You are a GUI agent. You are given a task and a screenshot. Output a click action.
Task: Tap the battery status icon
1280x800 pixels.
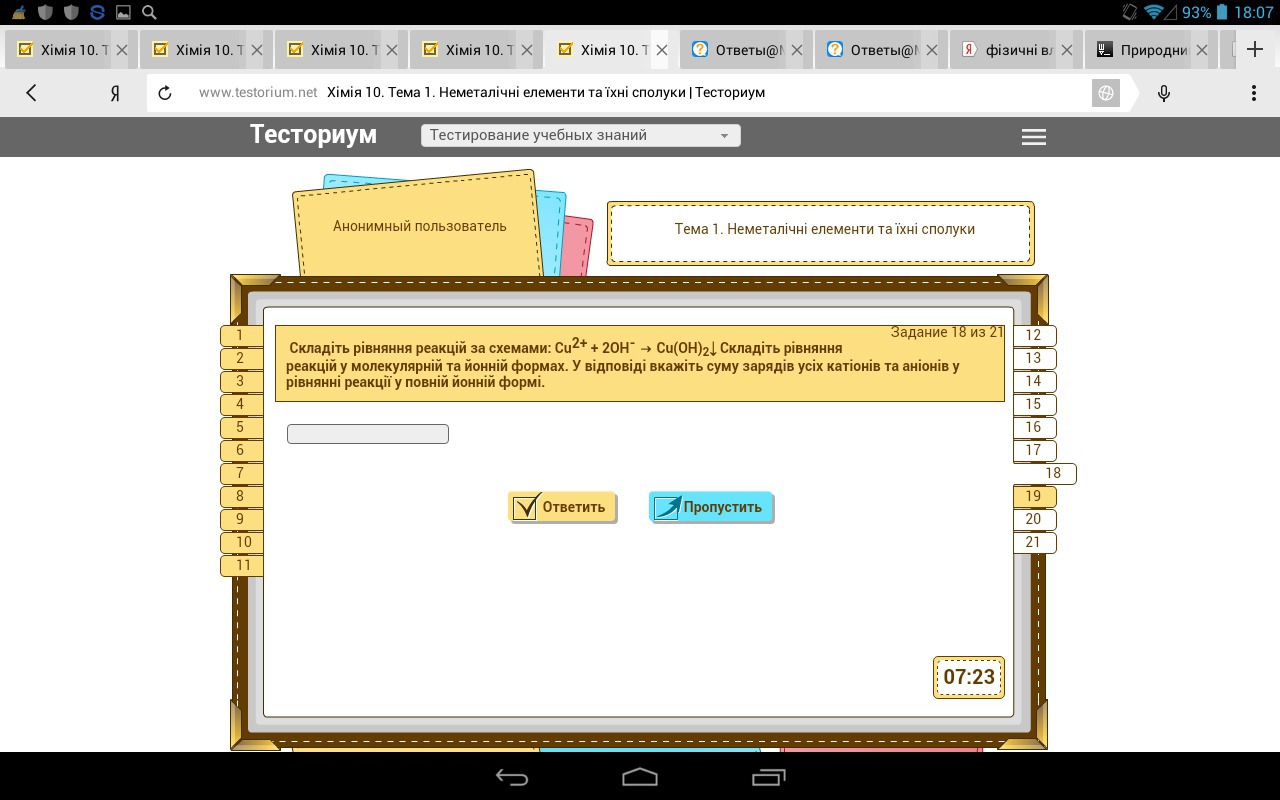coord(1221,13)
